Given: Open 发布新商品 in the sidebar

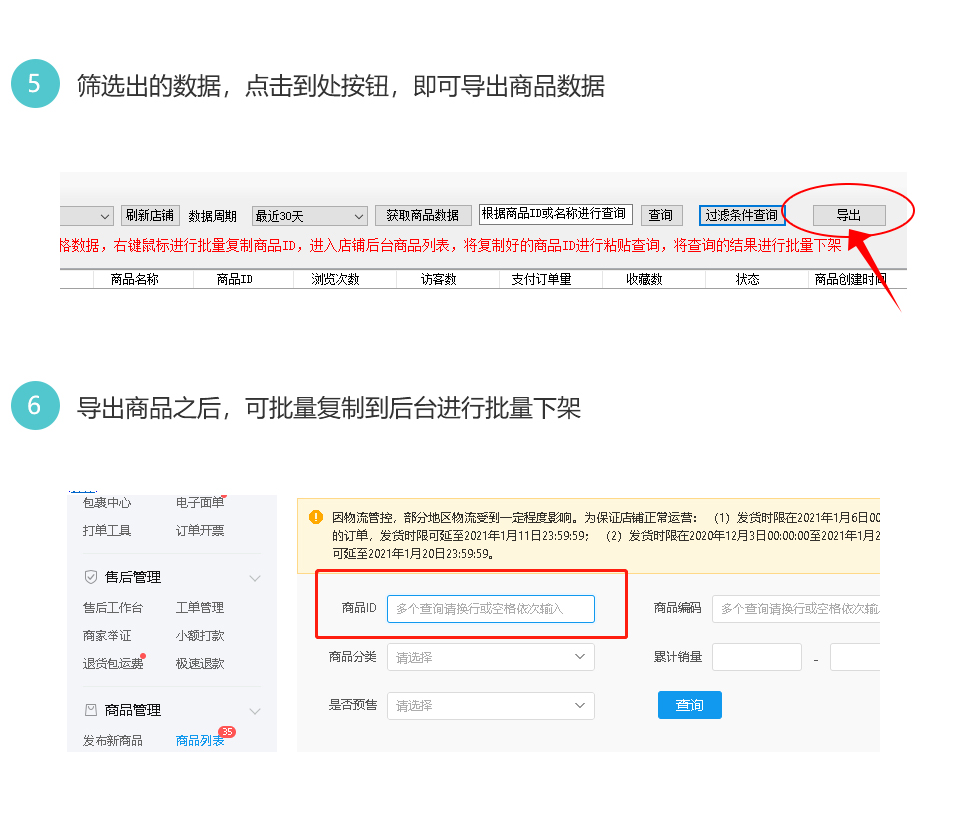Looking at the screenshot, I should (112, 741).
